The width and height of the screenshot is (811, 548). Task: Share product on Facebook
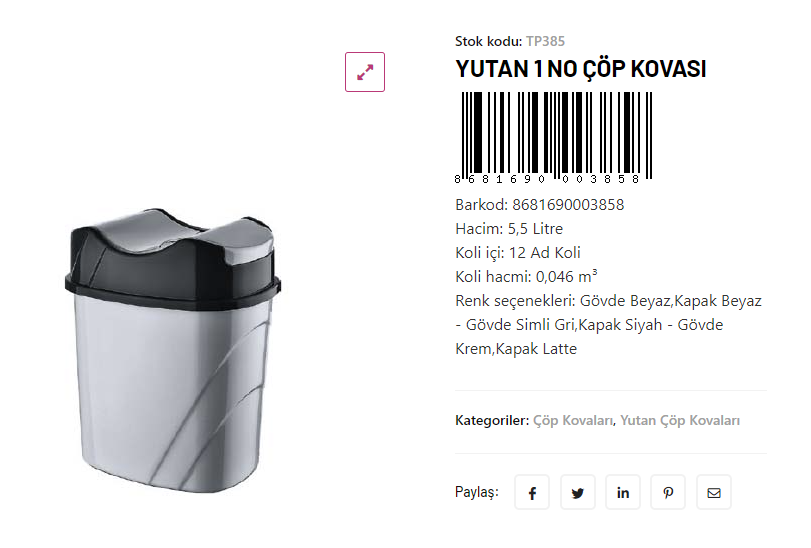(x=532, y=492)
